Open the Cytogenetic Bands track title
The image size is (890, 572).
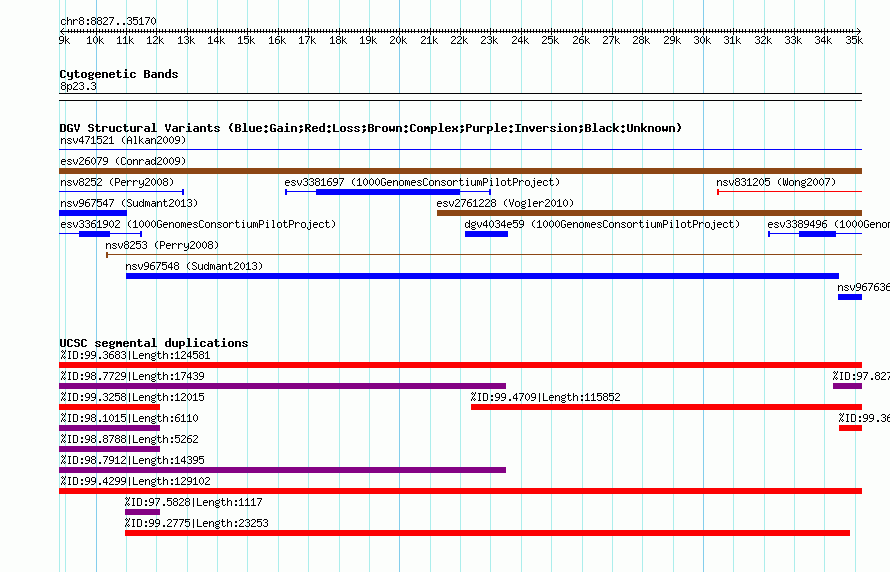pos(119,74)
